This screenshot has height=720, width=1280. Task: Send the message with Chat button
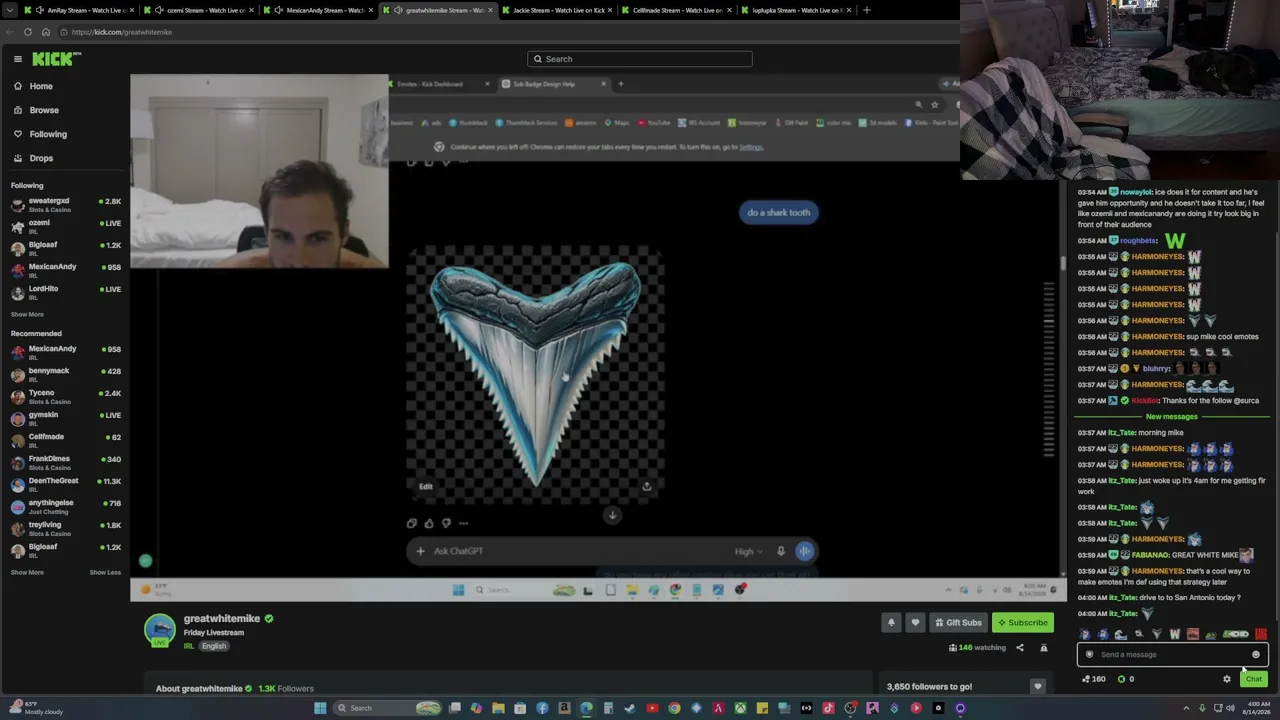1254,679
